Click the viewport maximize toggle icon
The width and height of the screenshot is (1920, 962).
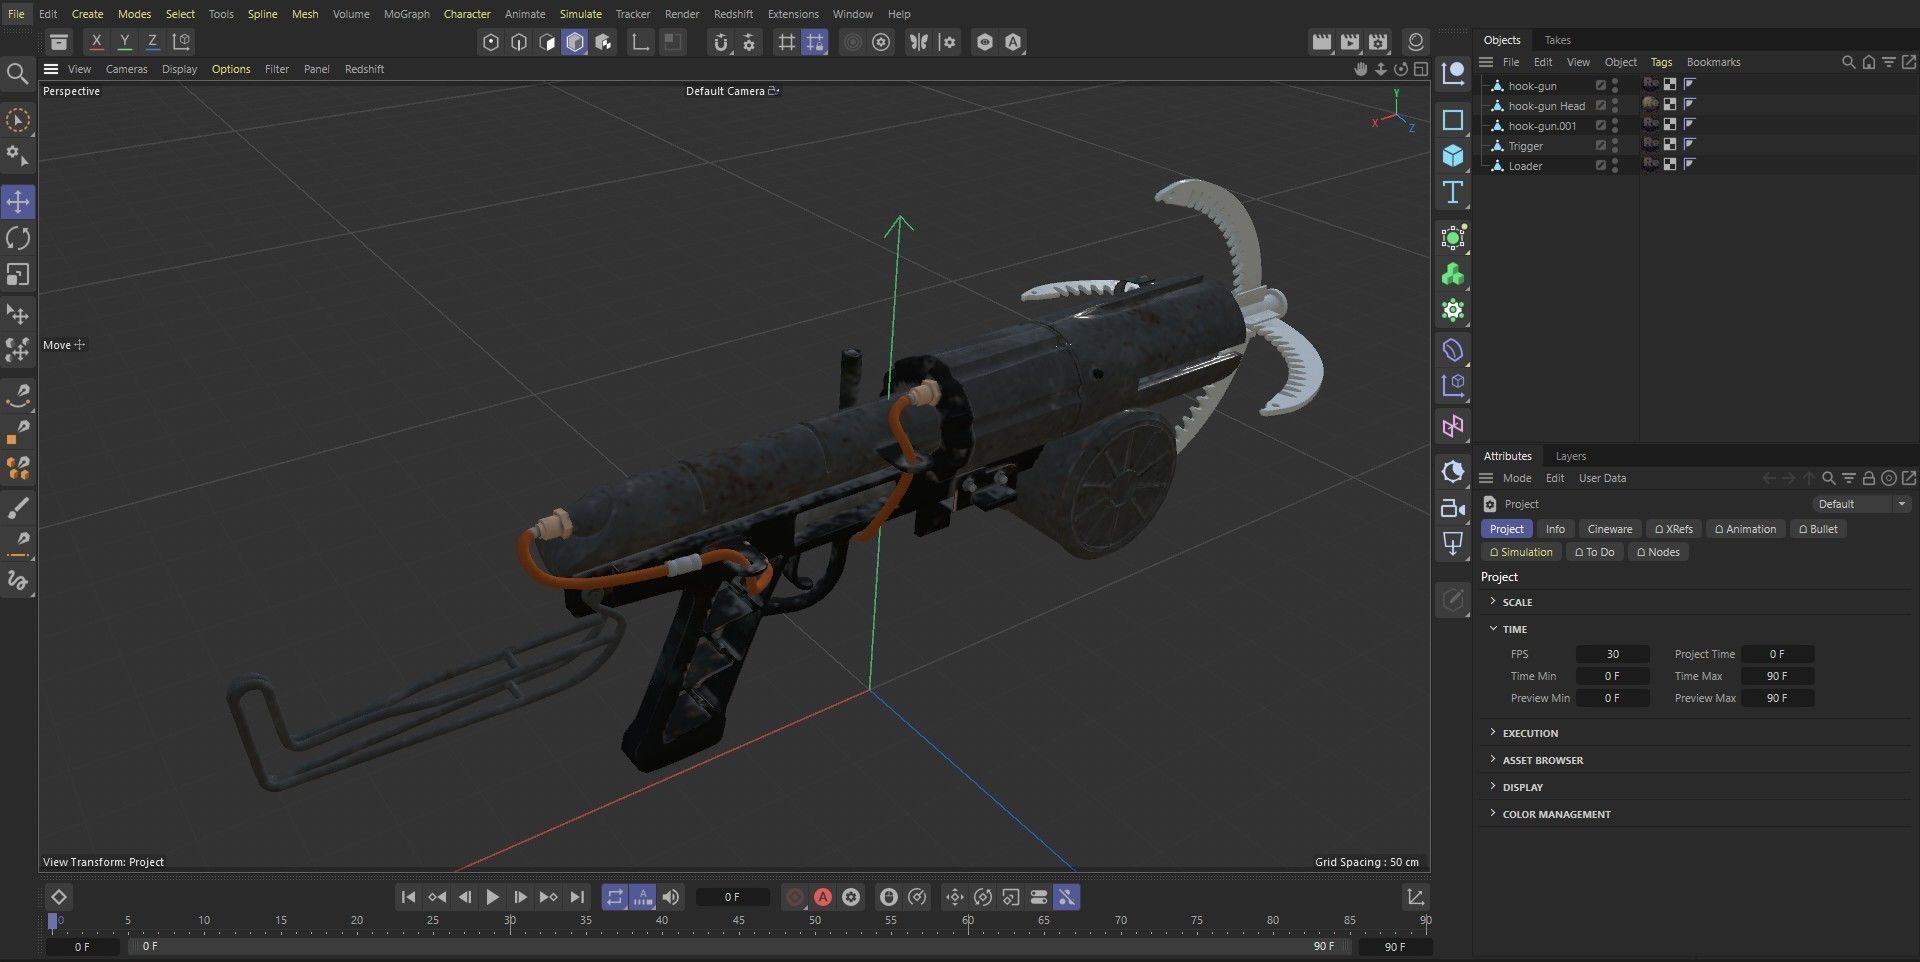point(1420,69)
